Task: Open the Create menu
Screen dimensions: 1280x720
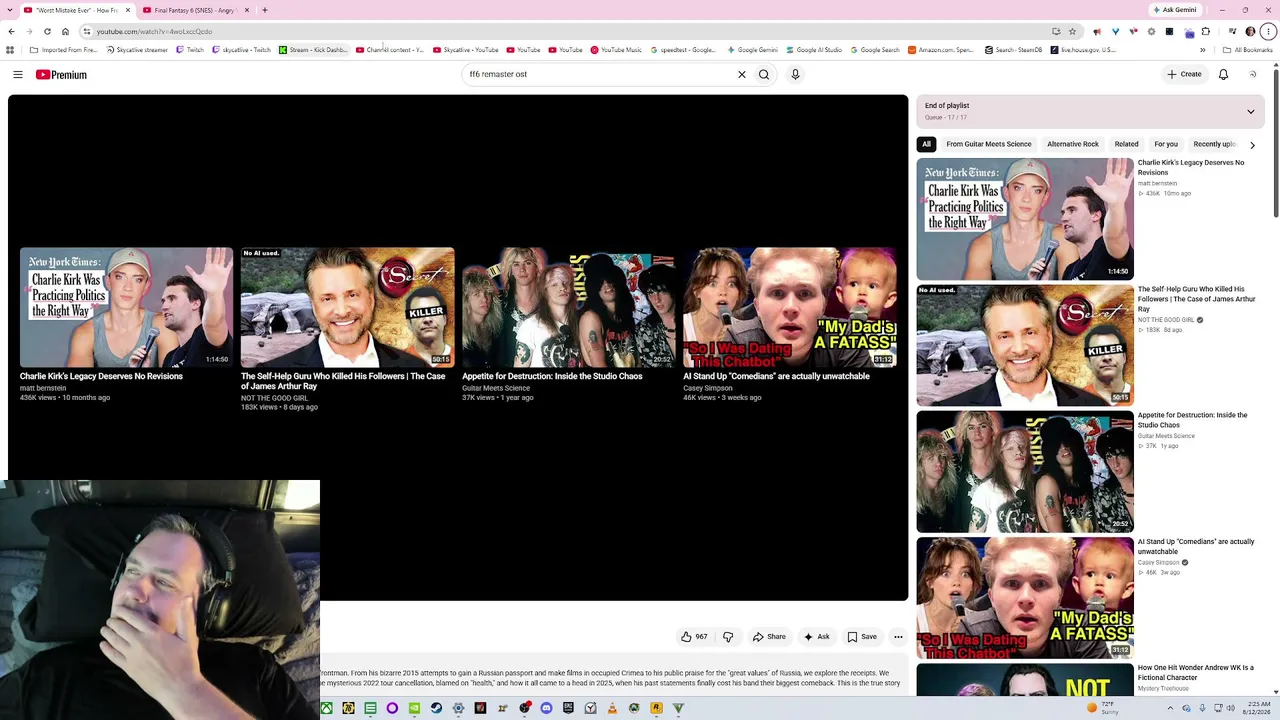Action: [1184, 74]
